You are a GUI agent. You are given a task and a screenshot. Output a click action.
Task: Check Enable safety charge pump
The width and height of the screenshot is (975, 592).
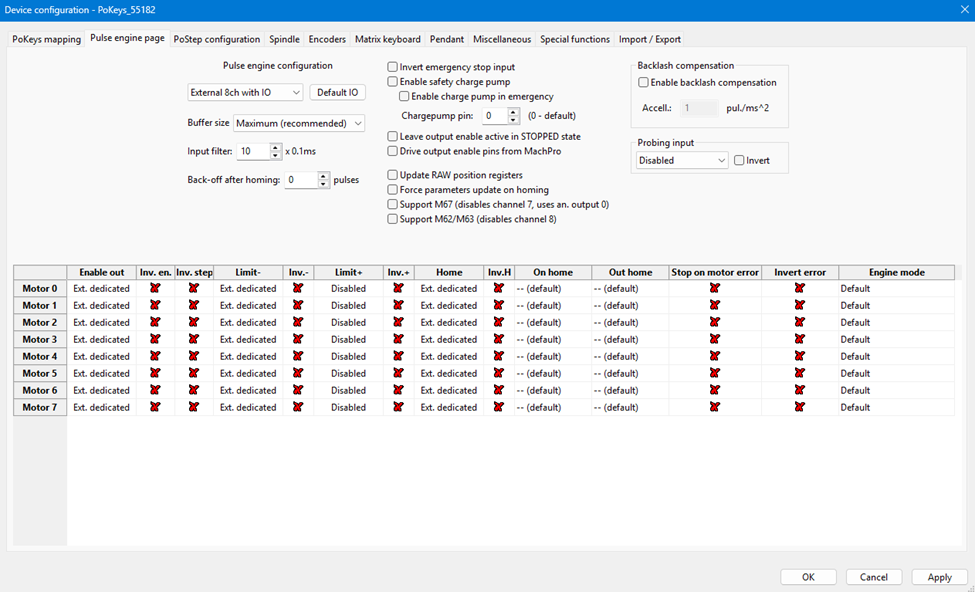[x=393, y=82]
